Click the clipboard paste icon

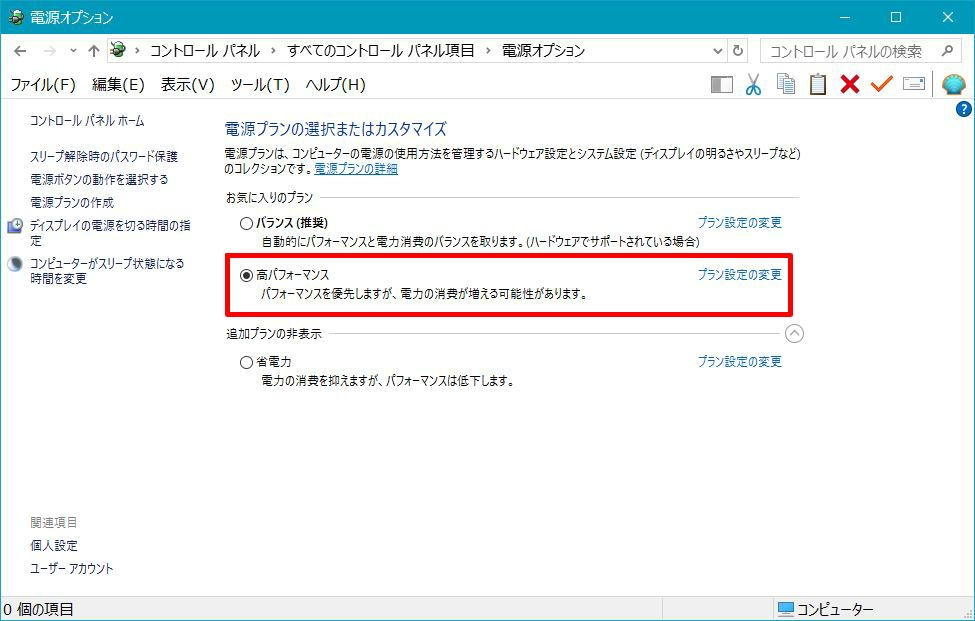pyautogui.click(x=818, y=85)
